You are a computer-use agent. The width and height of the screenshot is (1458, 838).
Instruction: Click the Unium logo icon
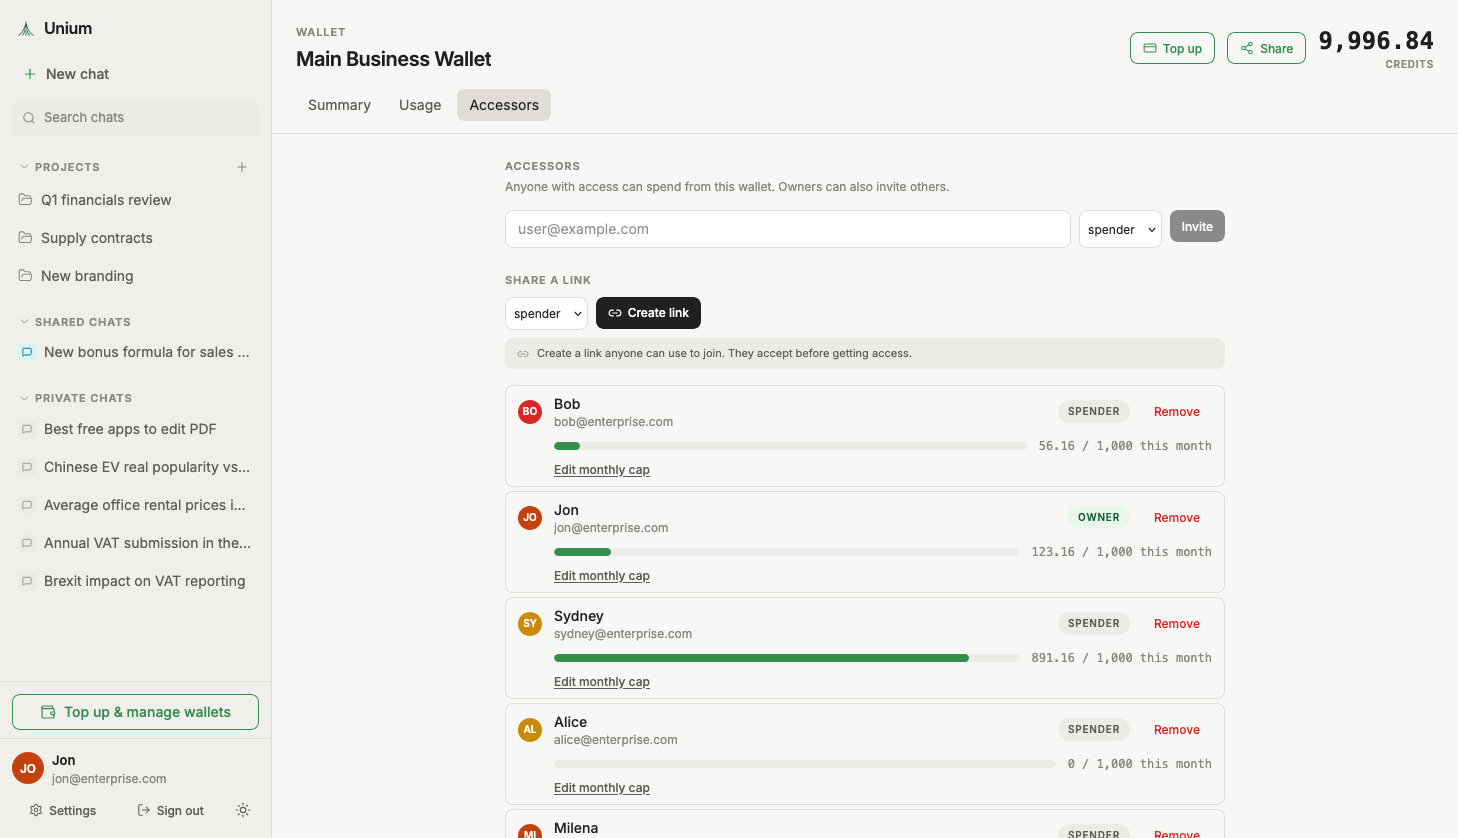(x=26, y=29)
